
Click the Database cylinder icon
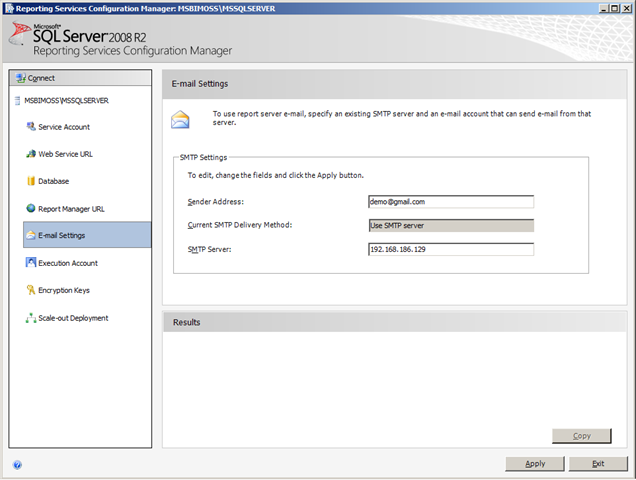point(31,181)
